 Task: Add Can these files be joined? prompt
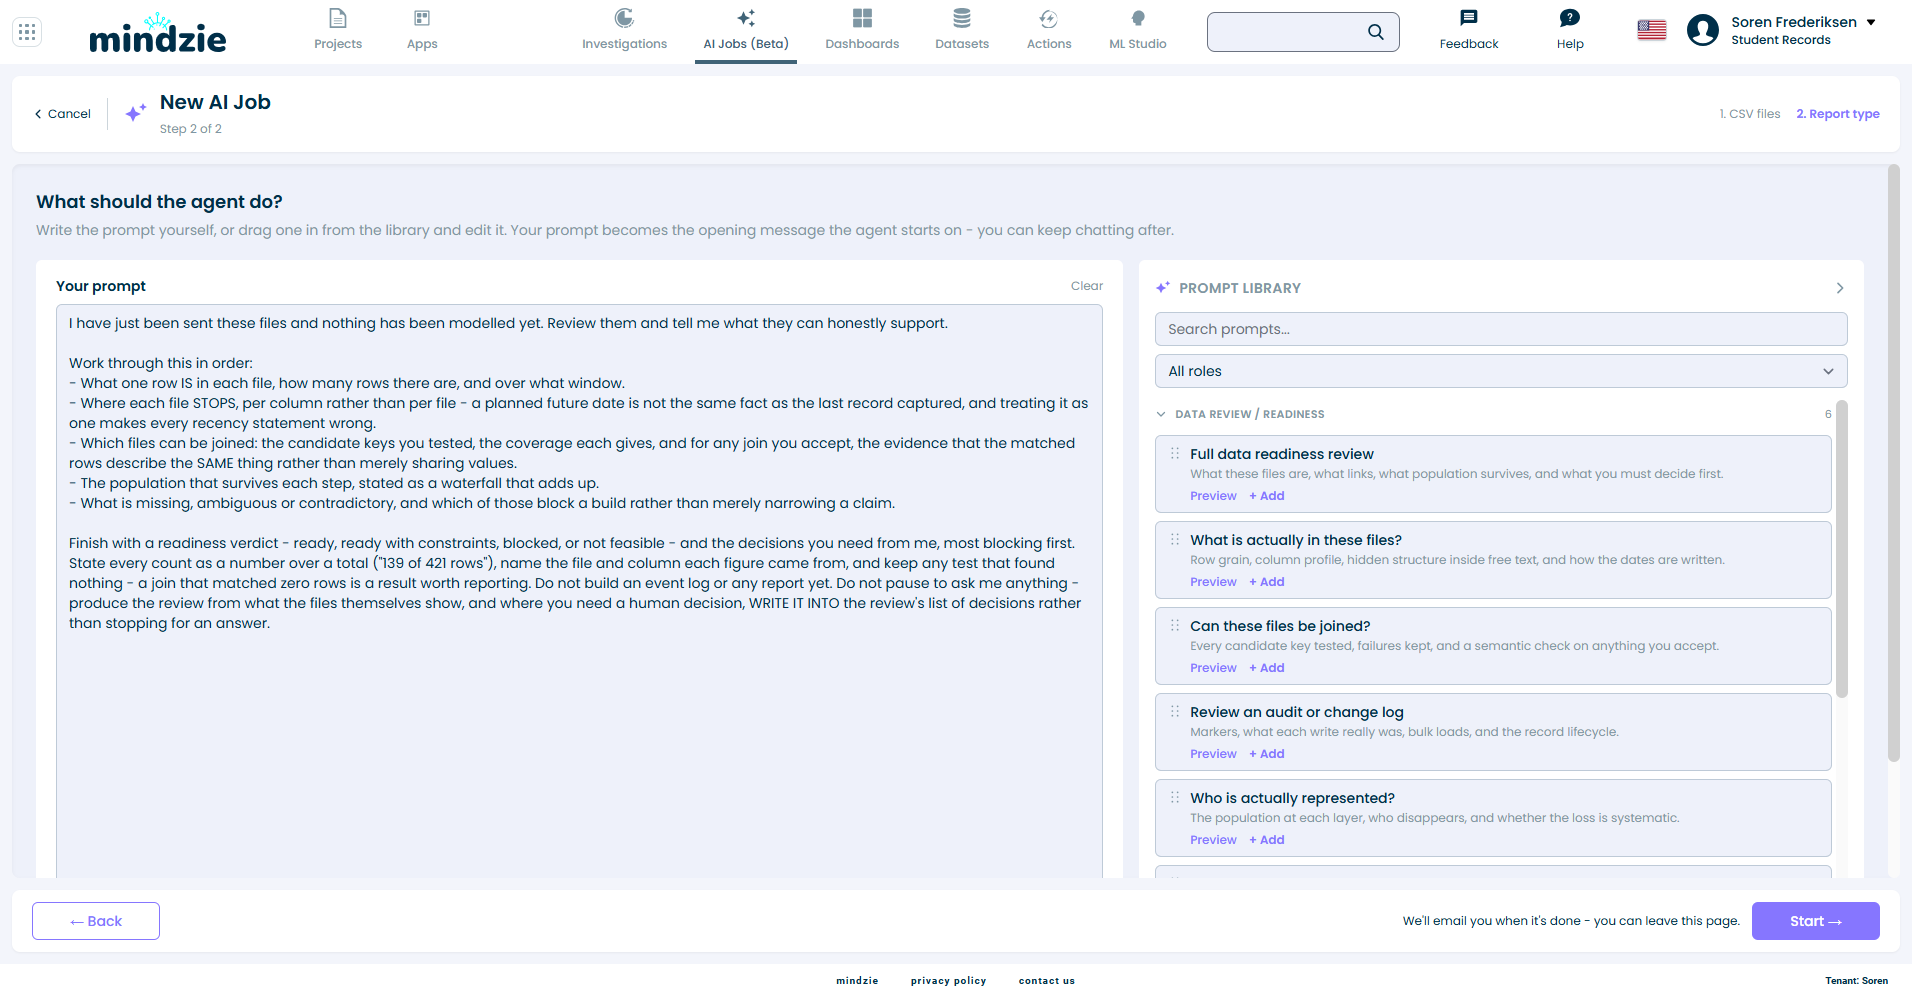tap(1267, 668)
